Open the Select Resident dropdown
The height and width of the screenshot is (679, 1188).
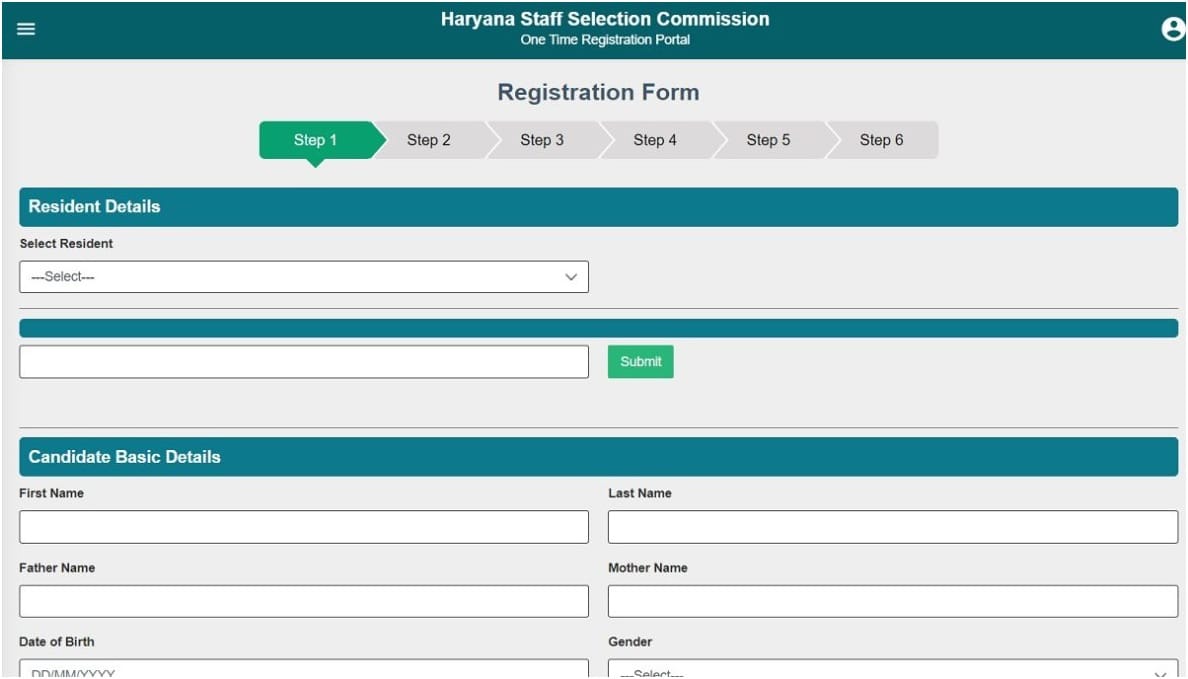tap(304, 277)
